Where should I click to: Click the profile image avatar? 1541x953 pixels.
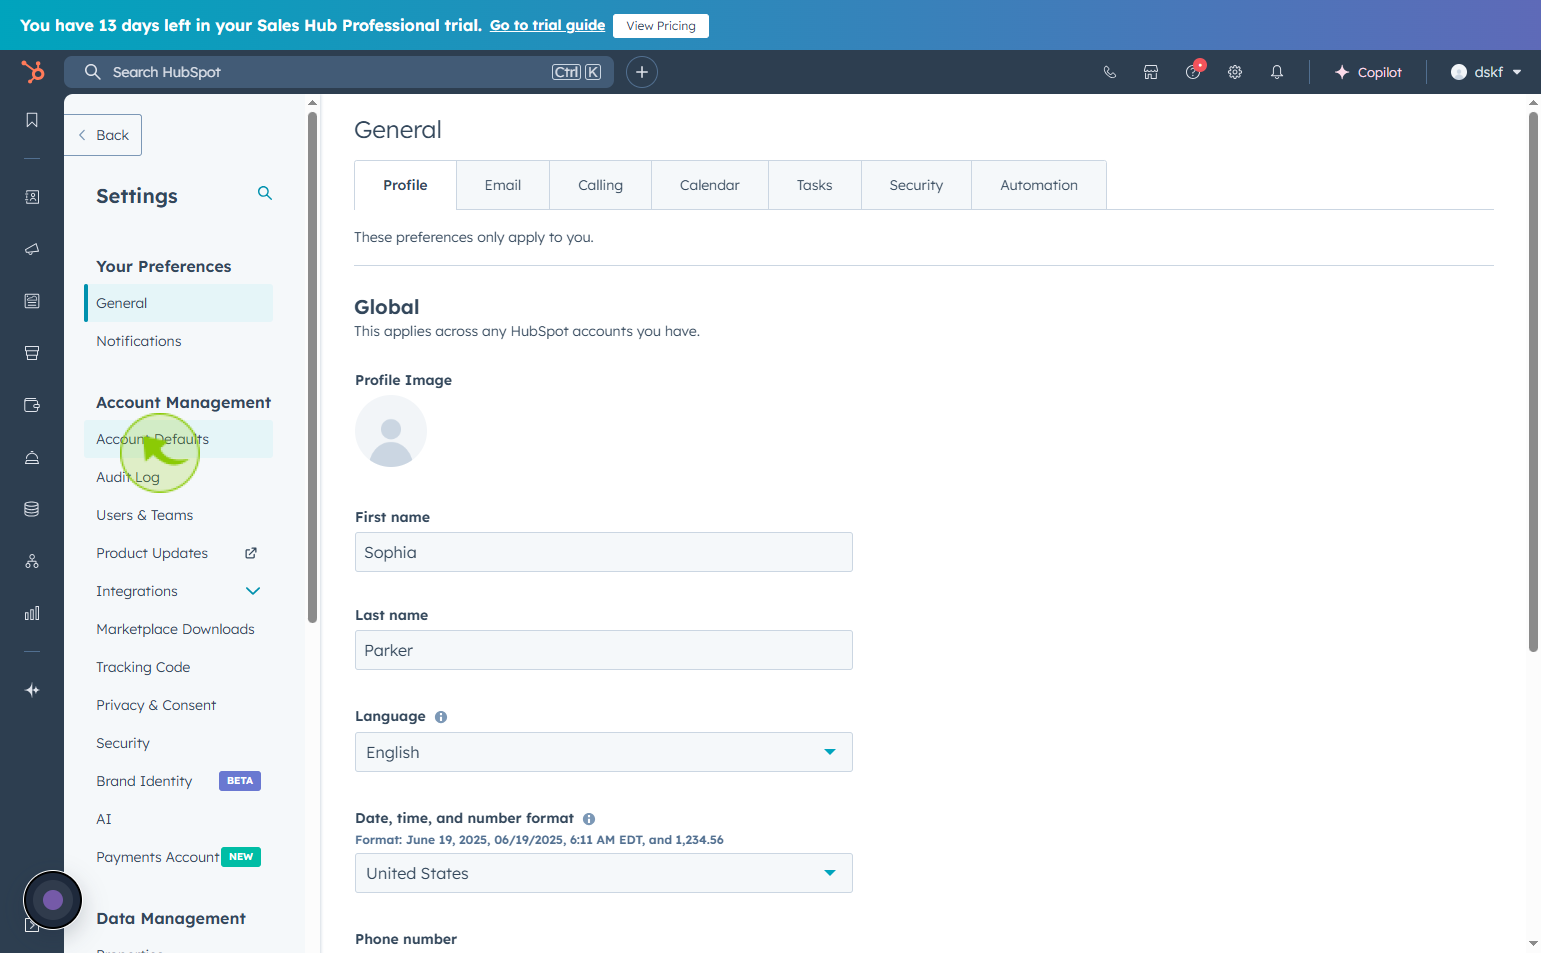click(x=391, y=431)
